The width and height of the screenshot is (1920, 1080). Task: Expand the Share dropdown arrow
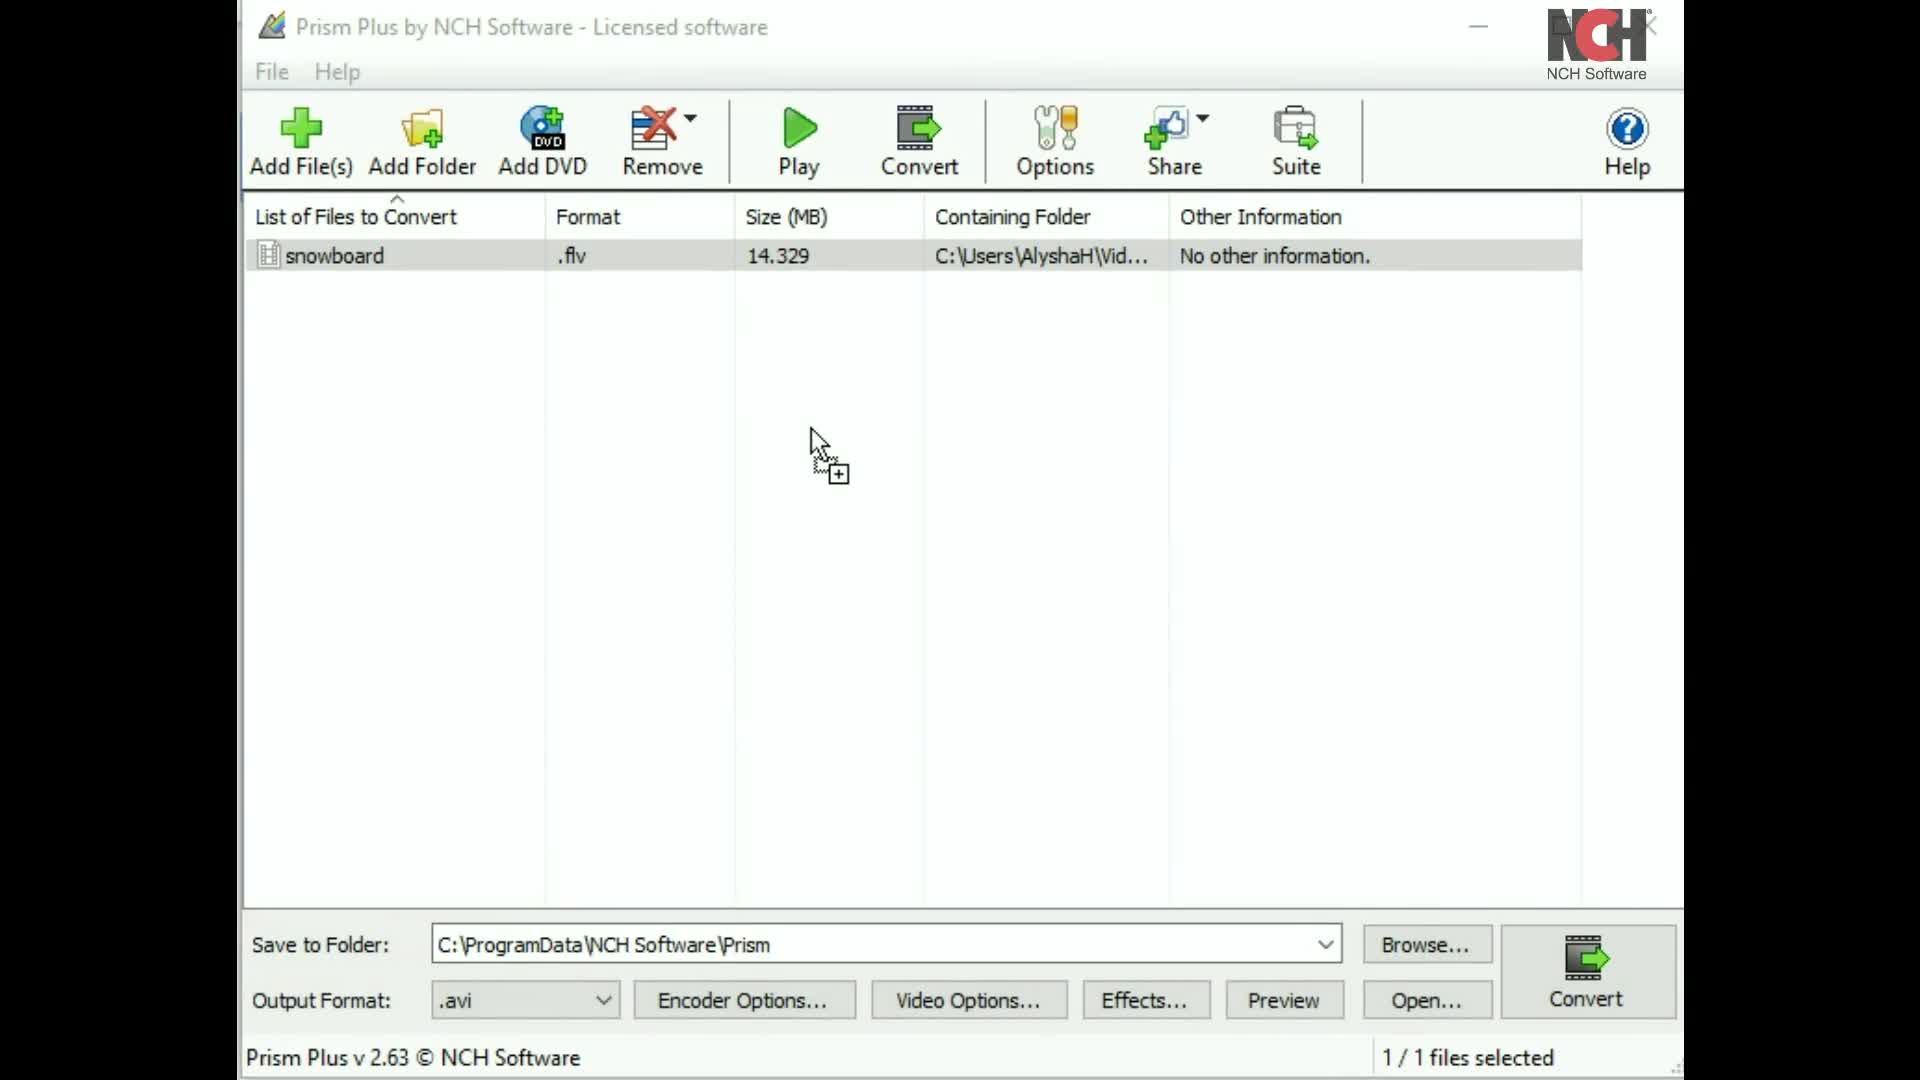click(1203, 118)
